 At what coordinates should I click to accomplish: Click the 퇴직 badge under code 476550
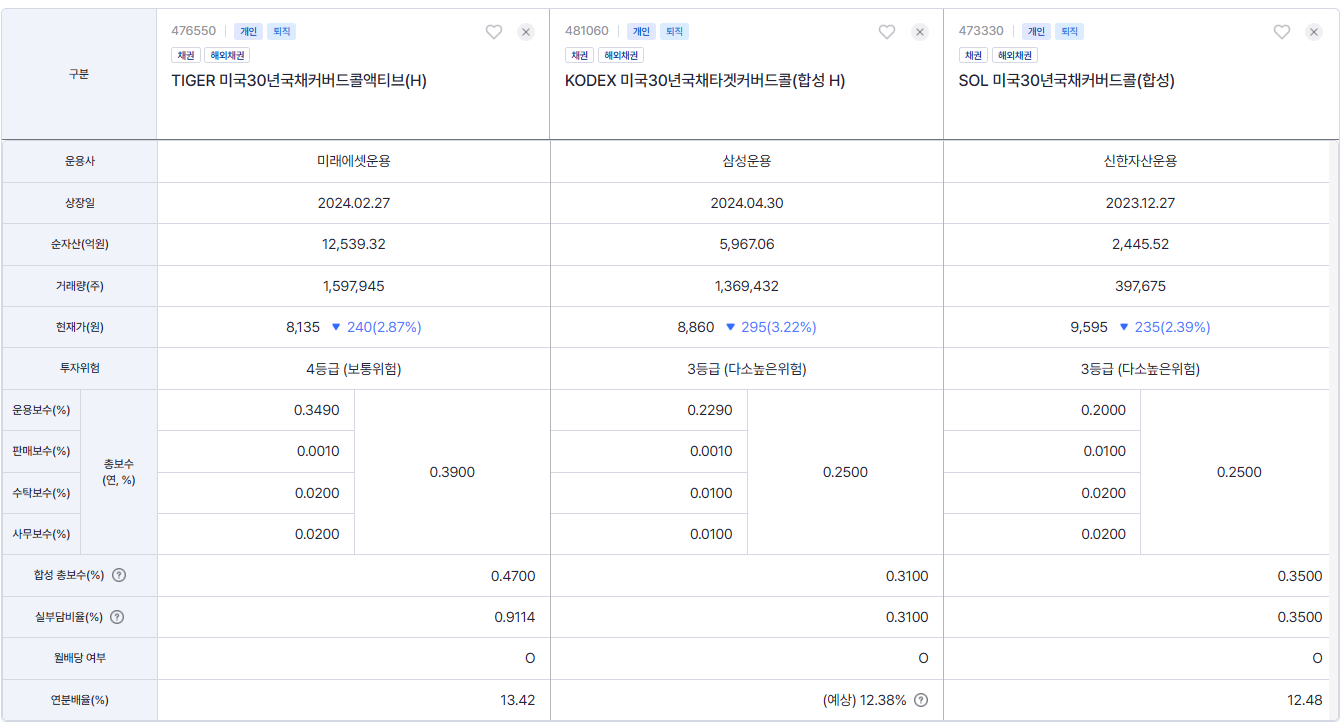[281, 31]
